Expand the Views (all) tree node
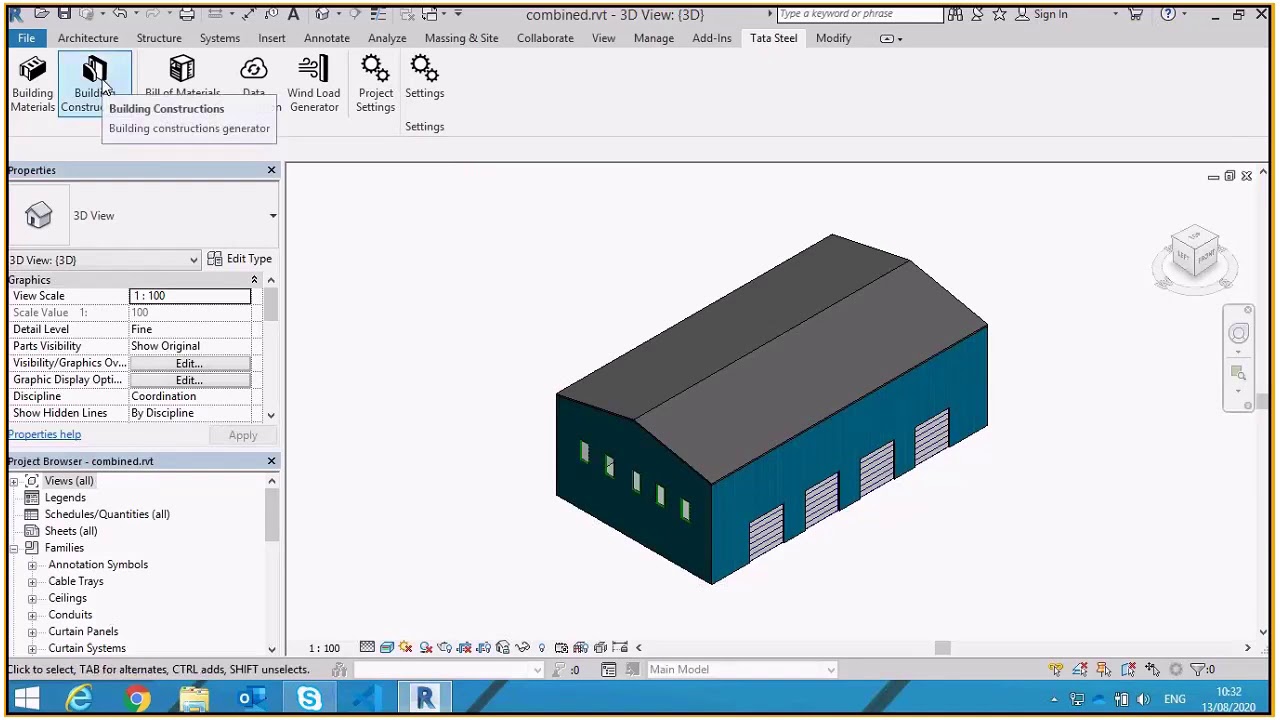This screenshot has height=720, width=1280. pos(14,481)
